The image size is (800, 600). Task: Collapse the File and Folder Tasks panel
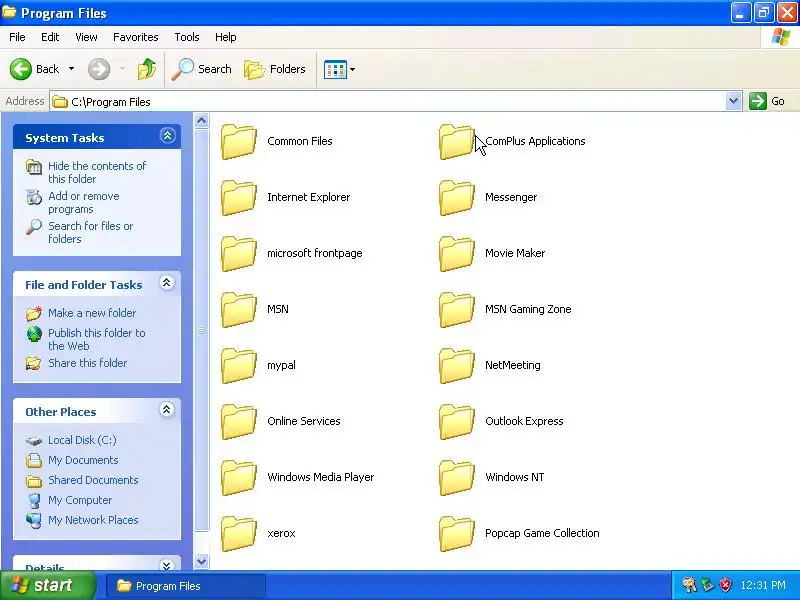point(166,283)
